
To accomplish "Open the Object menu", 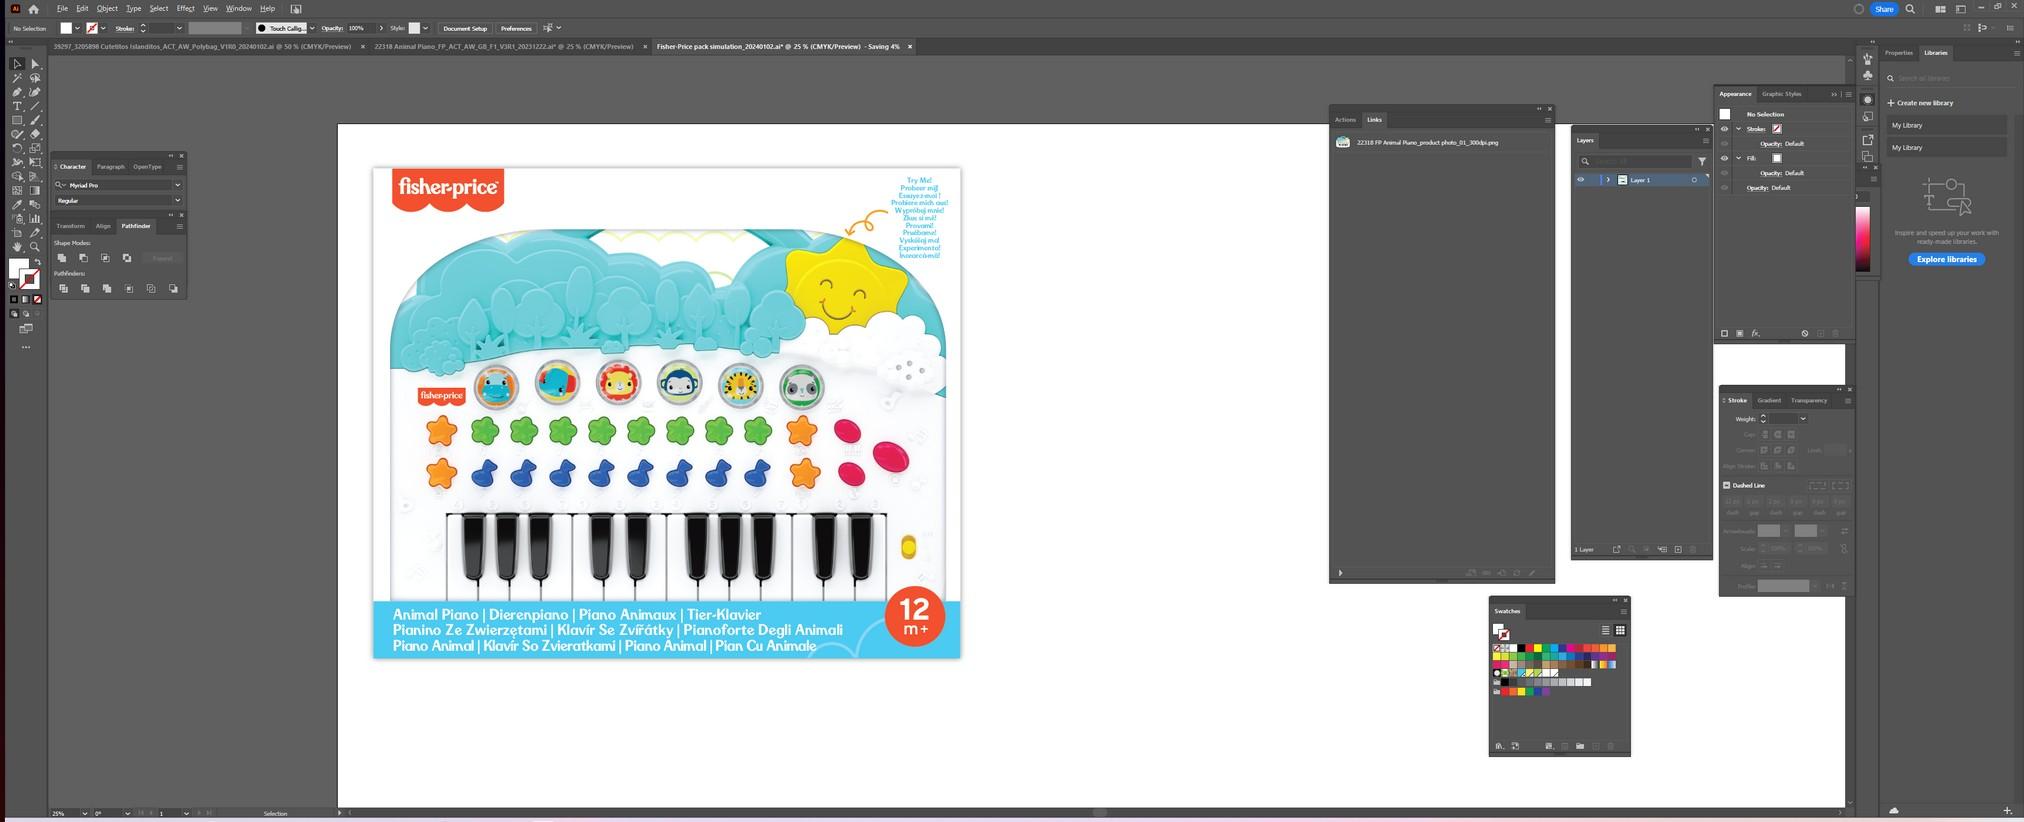I will [107, 9].
